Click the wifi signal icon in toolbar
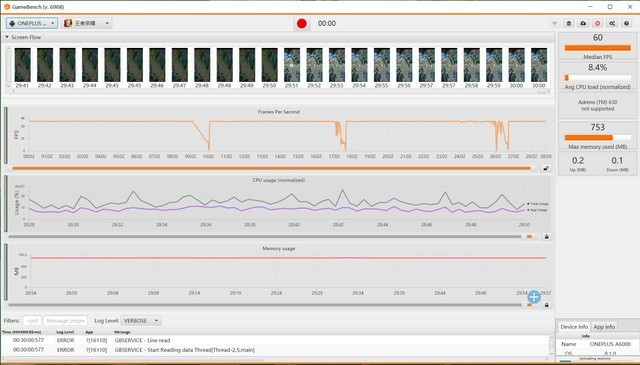The height and width of the screenshot is (365, 640). 554,24
